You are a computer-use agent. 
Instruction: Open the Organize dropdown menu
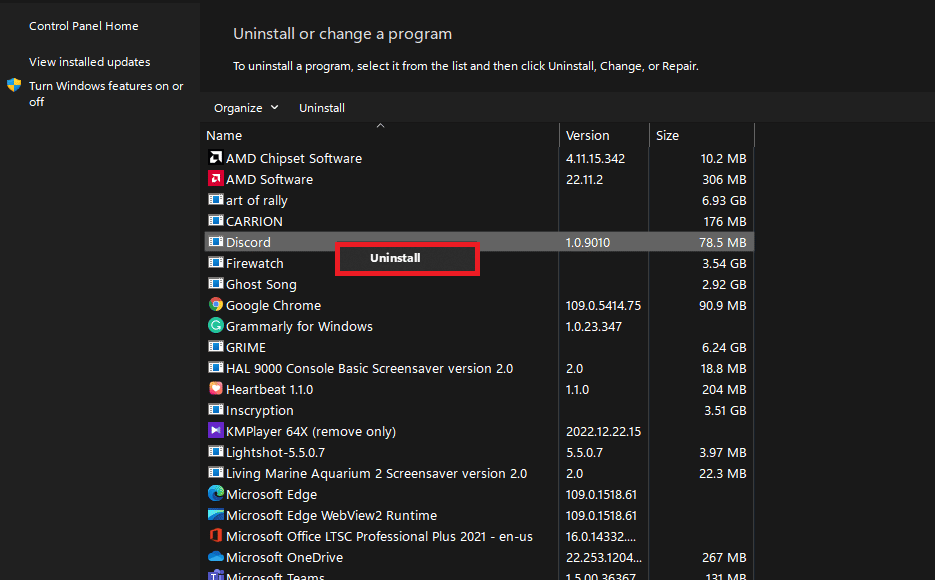point(246,108)
